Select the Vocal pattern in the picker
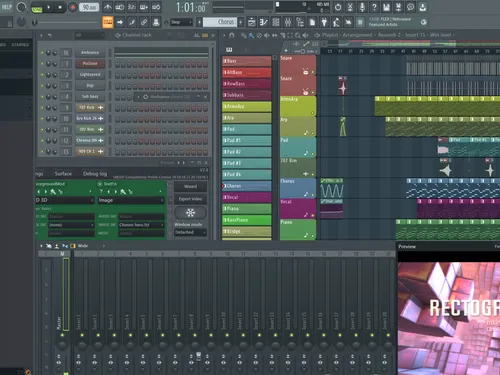Viewport: 500px width, 375px height. click(247, 197)
